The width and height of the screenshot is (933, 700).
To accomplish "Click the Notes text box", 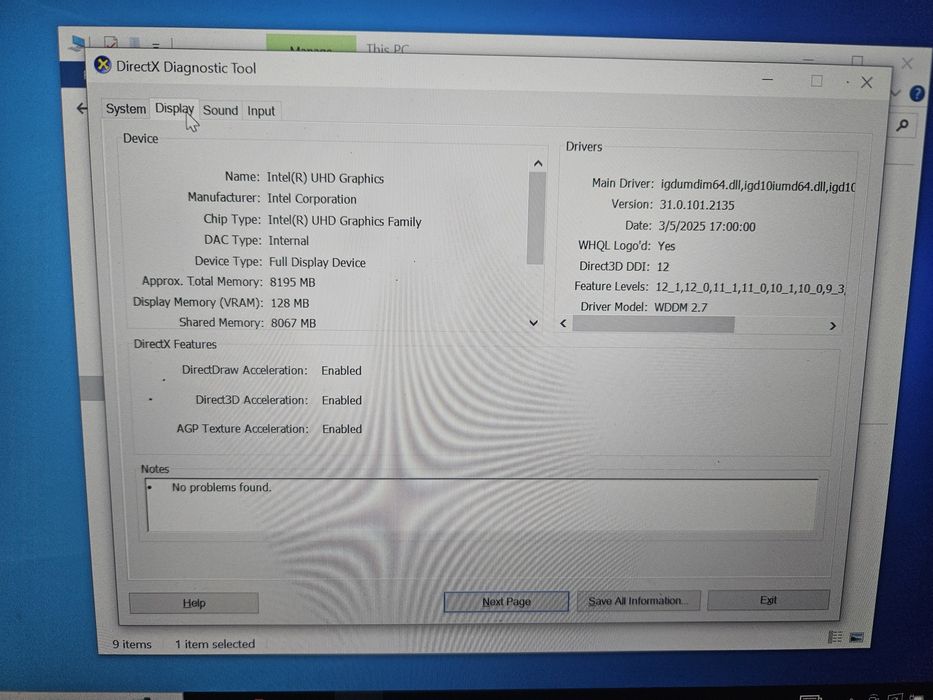I will tap(482, 505).
